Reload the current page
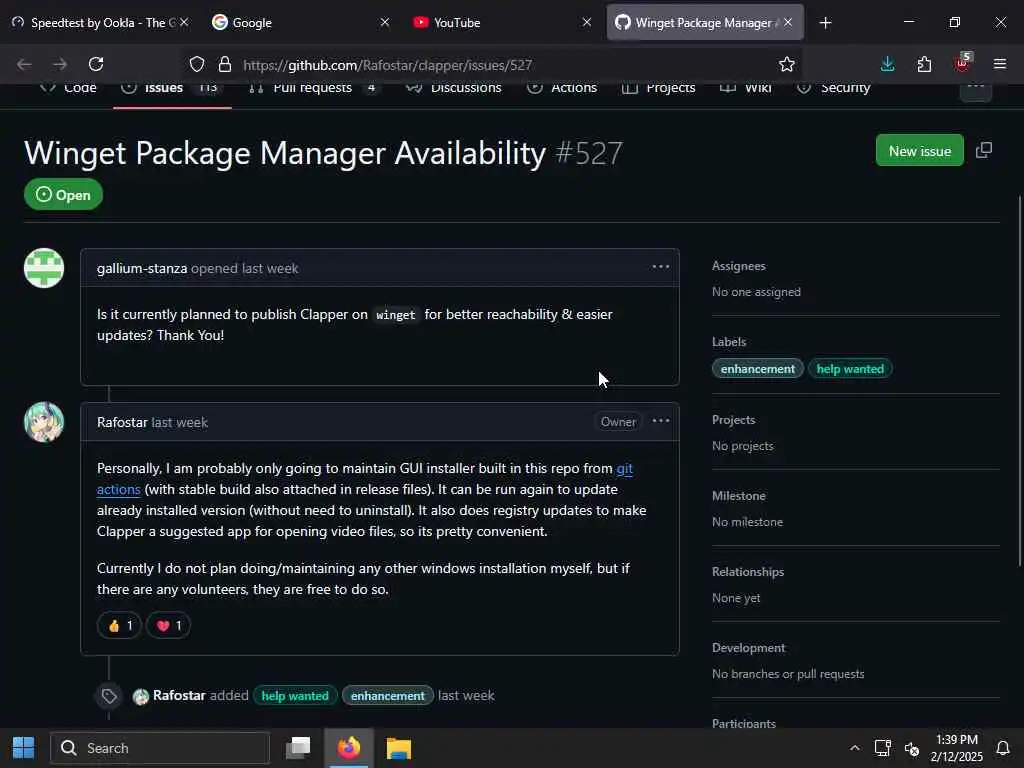Viewport: 1024px width, 768px height. [x=96, y=64]
